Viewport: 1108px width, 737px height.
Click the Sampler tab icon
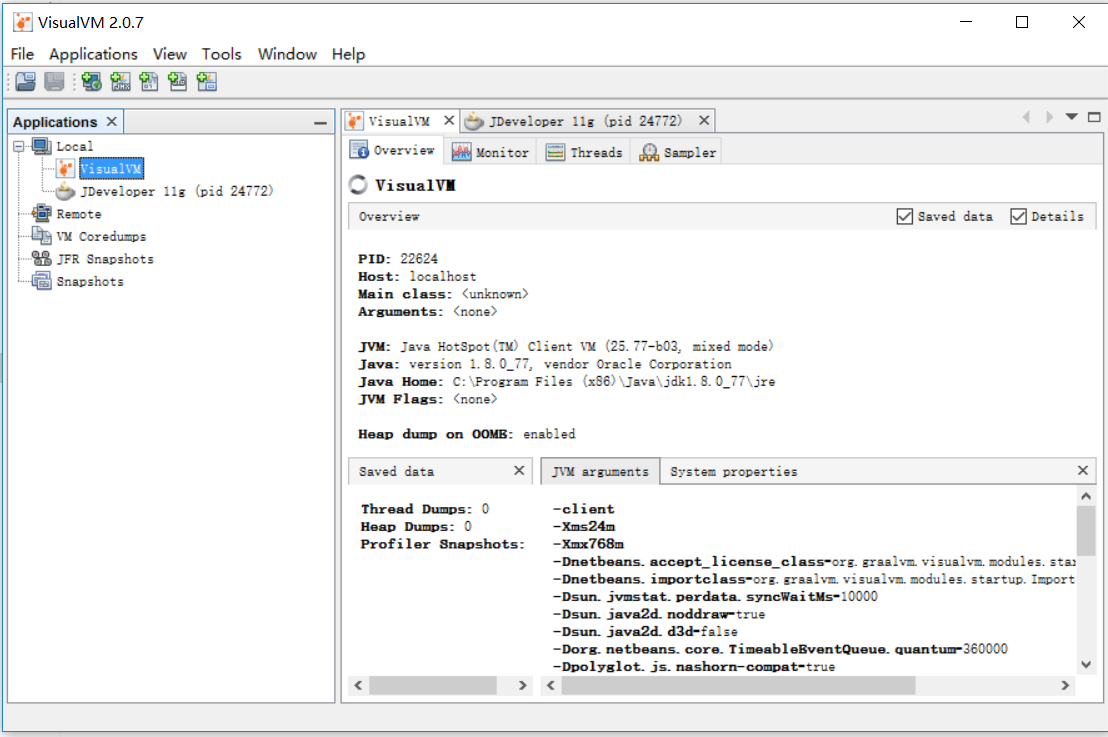tap(649, 152)
